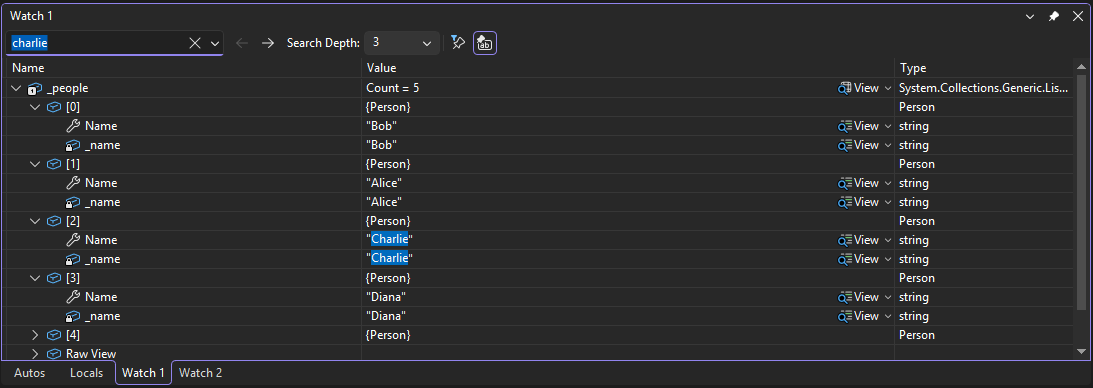Click the scrollbar down arrow
Image resolution: width=1093 pixels, height=388 pixels.
[x=1081, y=352]
